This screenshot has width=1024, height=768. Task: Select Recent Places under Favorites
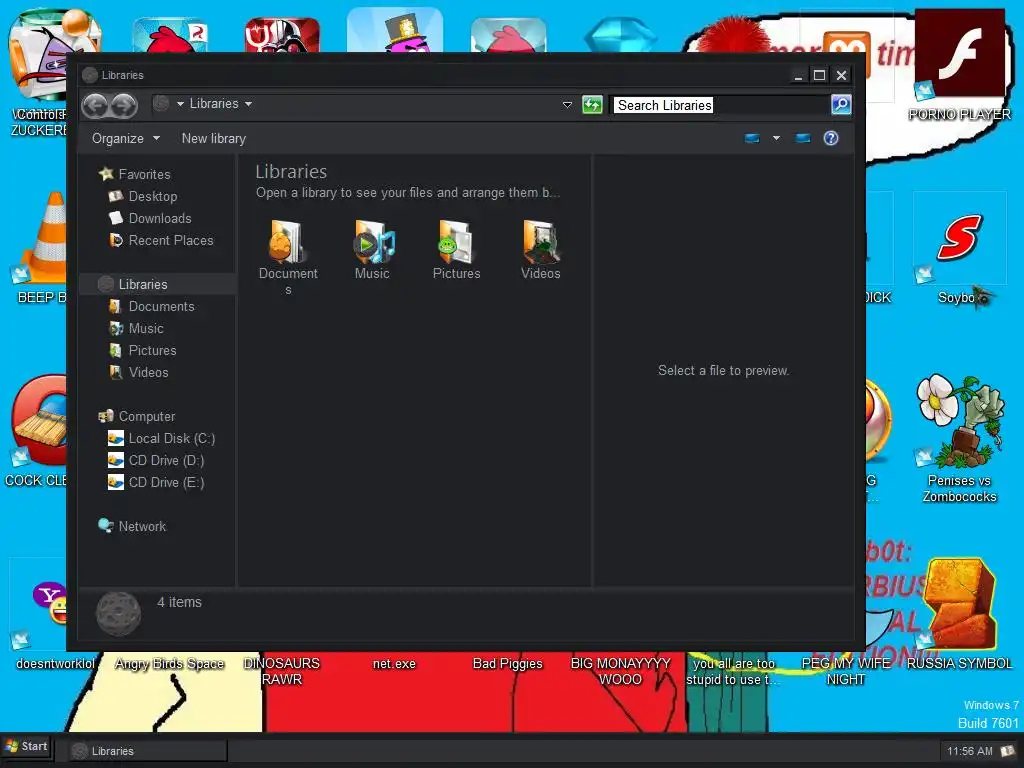(170, 240)
